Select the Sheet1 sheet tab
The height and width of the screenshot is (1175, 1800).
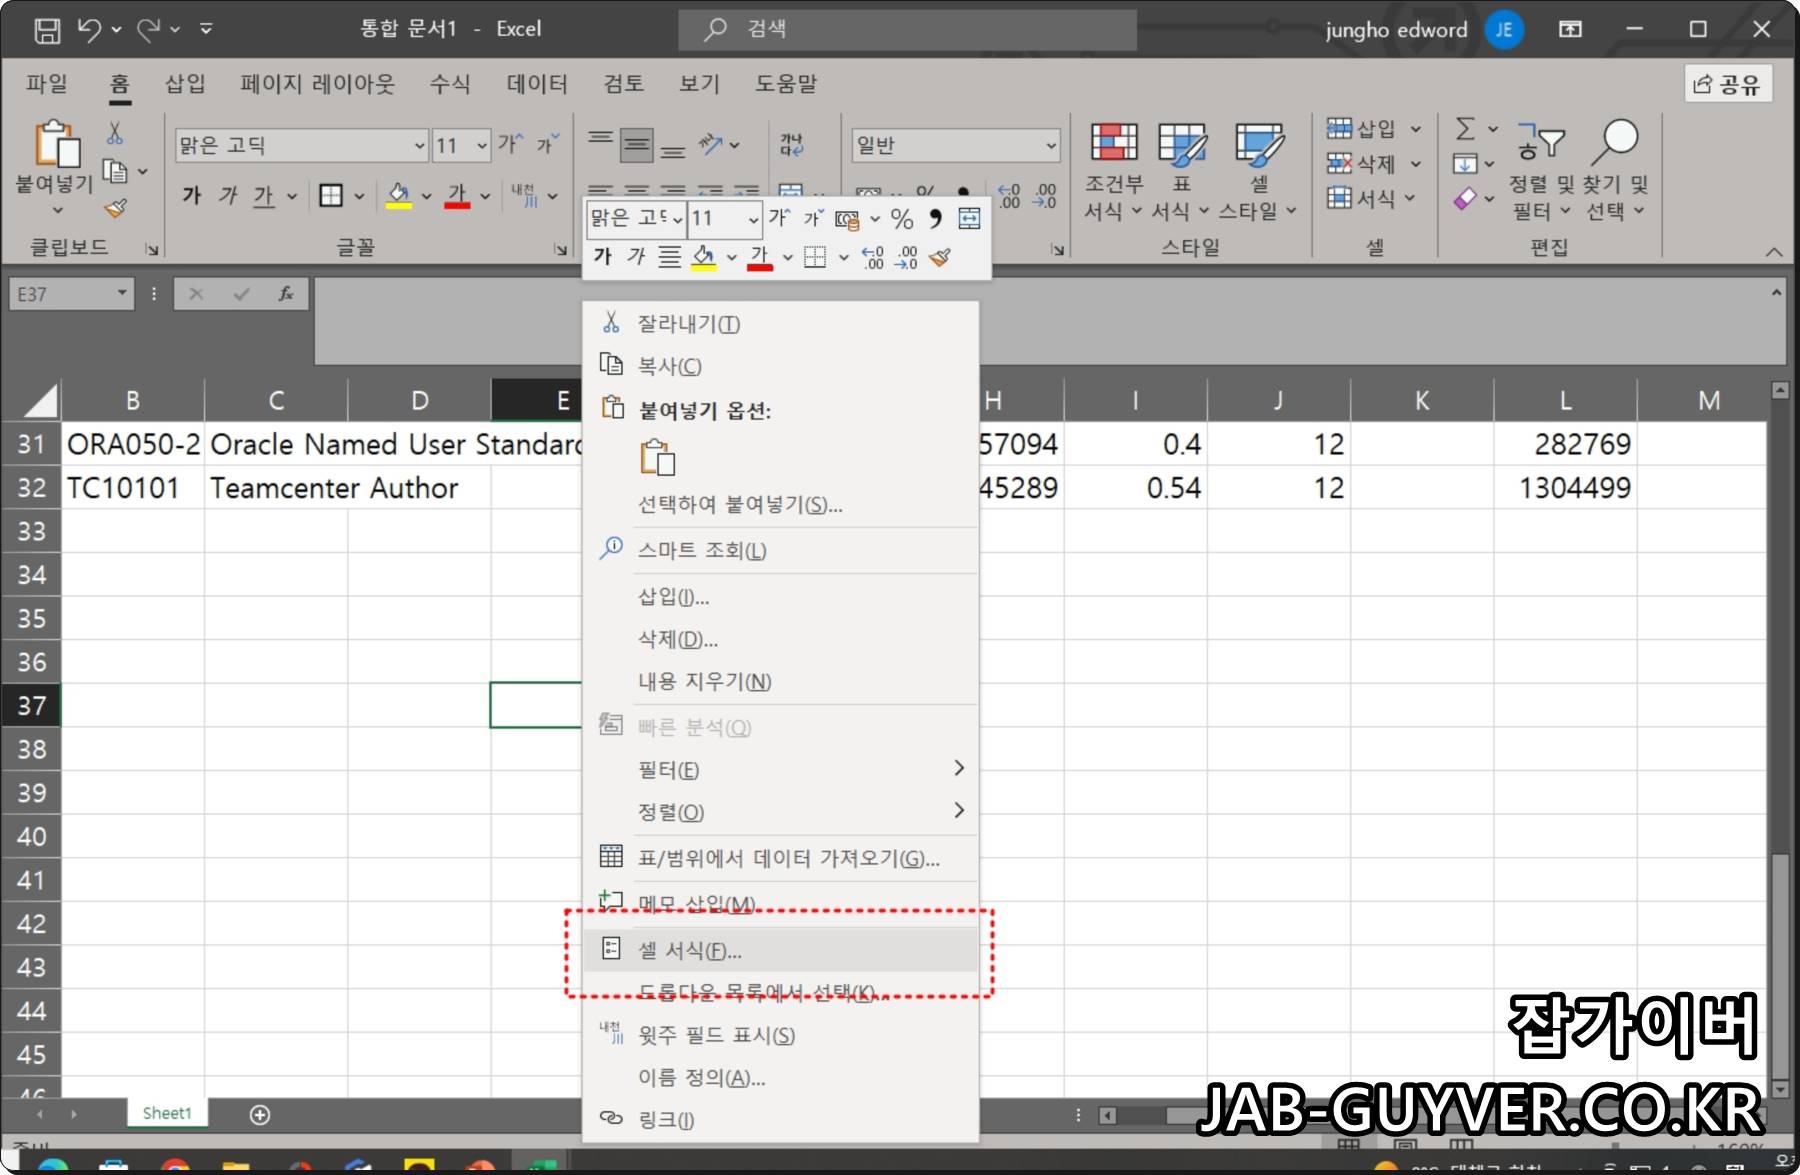click(x=166, y=1113)
